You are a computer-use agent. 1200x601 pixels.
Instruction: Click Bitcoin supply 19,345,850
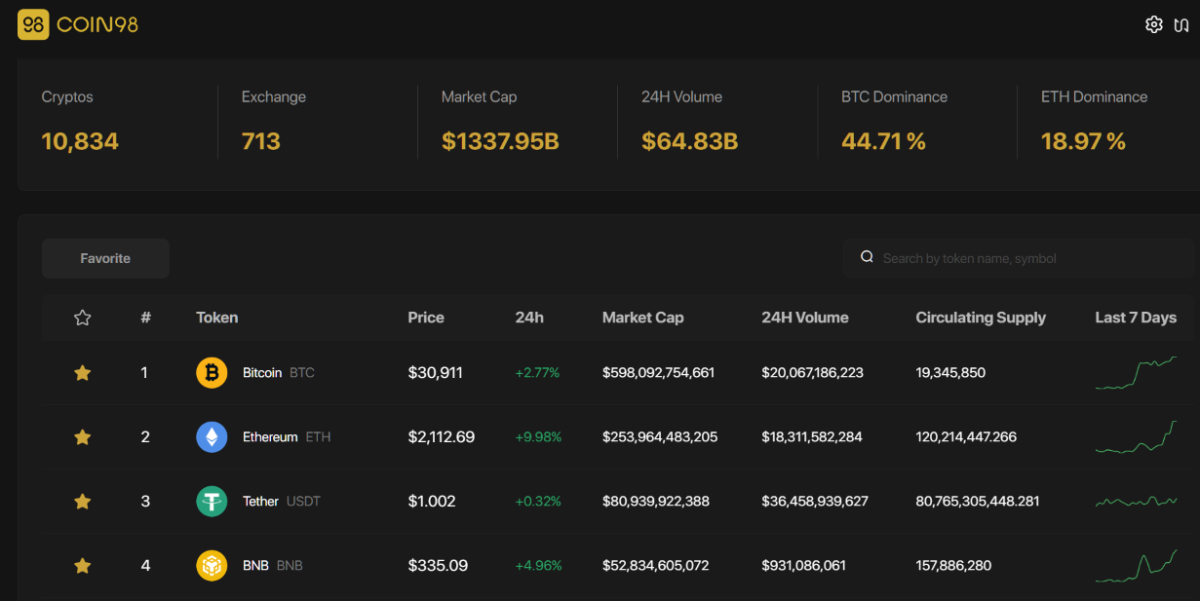click(x=951, y=373)
